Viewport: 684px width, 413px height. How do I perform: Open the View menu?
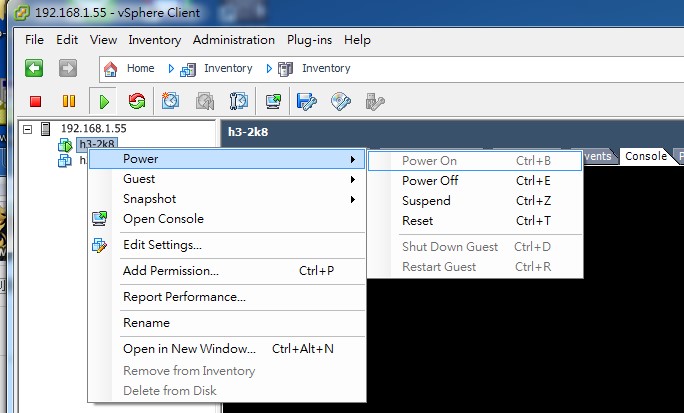pyautogui.click(x=103, y=40)
